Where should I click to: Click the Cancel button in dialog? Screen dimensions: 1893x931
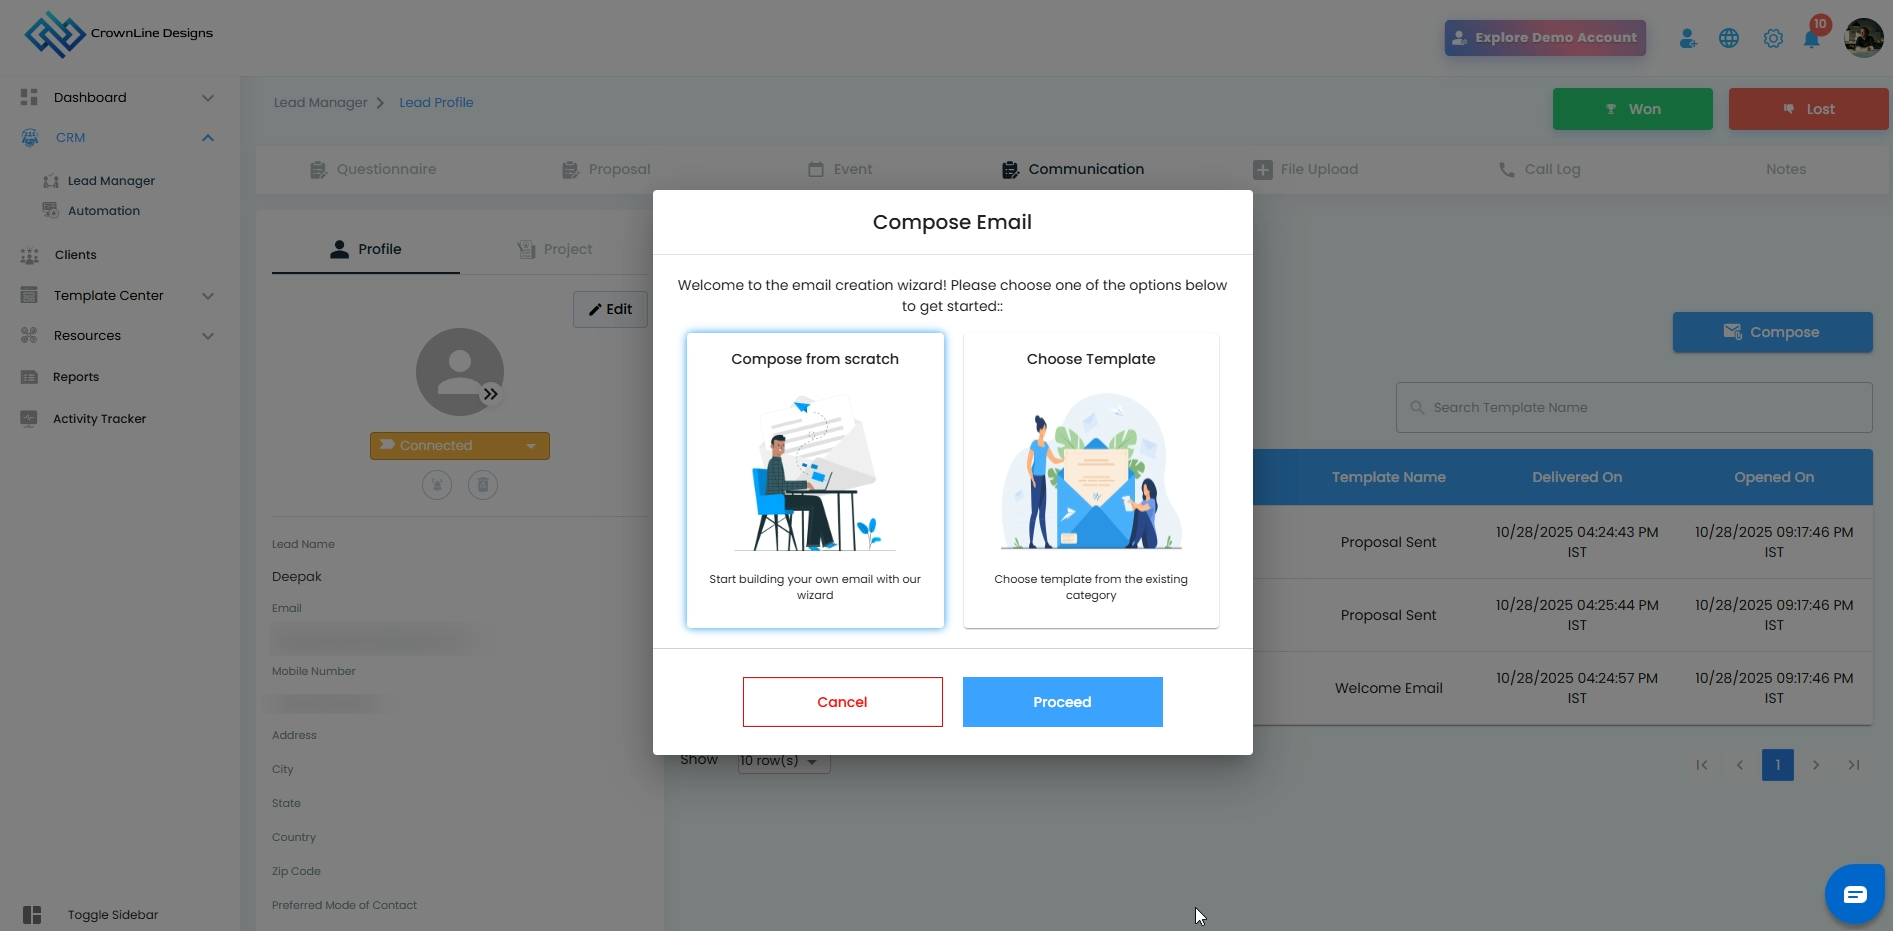(843, 702)
